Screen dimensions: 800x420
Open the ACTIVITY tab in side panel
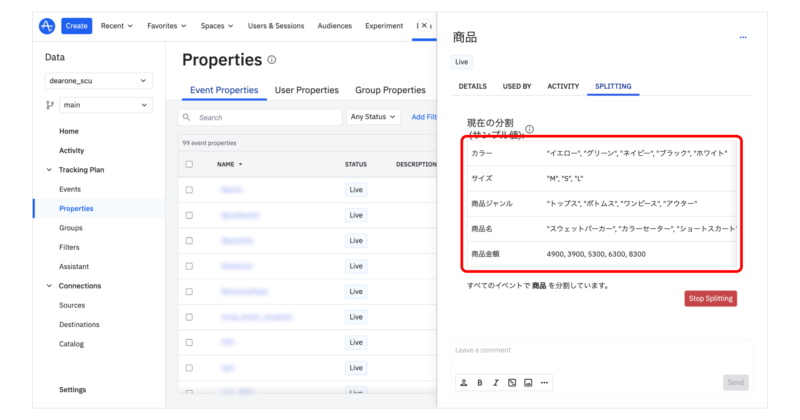click(563, 87)
